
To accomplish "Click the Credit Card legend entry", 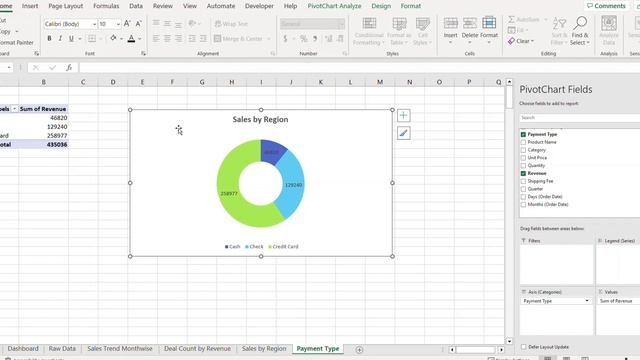I will pos(283,247).
